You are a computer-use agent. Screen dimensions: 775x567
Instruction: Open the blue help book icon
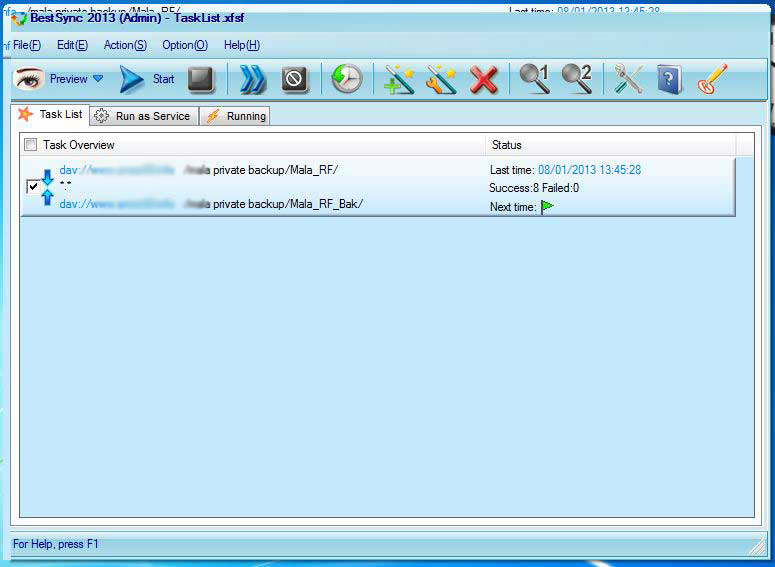click(x=669, y=79)
